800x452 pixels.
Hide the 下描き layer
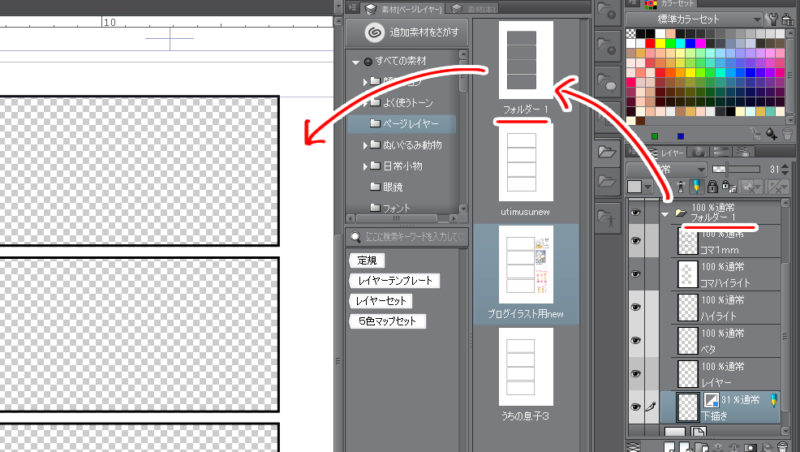coord(635,407)
